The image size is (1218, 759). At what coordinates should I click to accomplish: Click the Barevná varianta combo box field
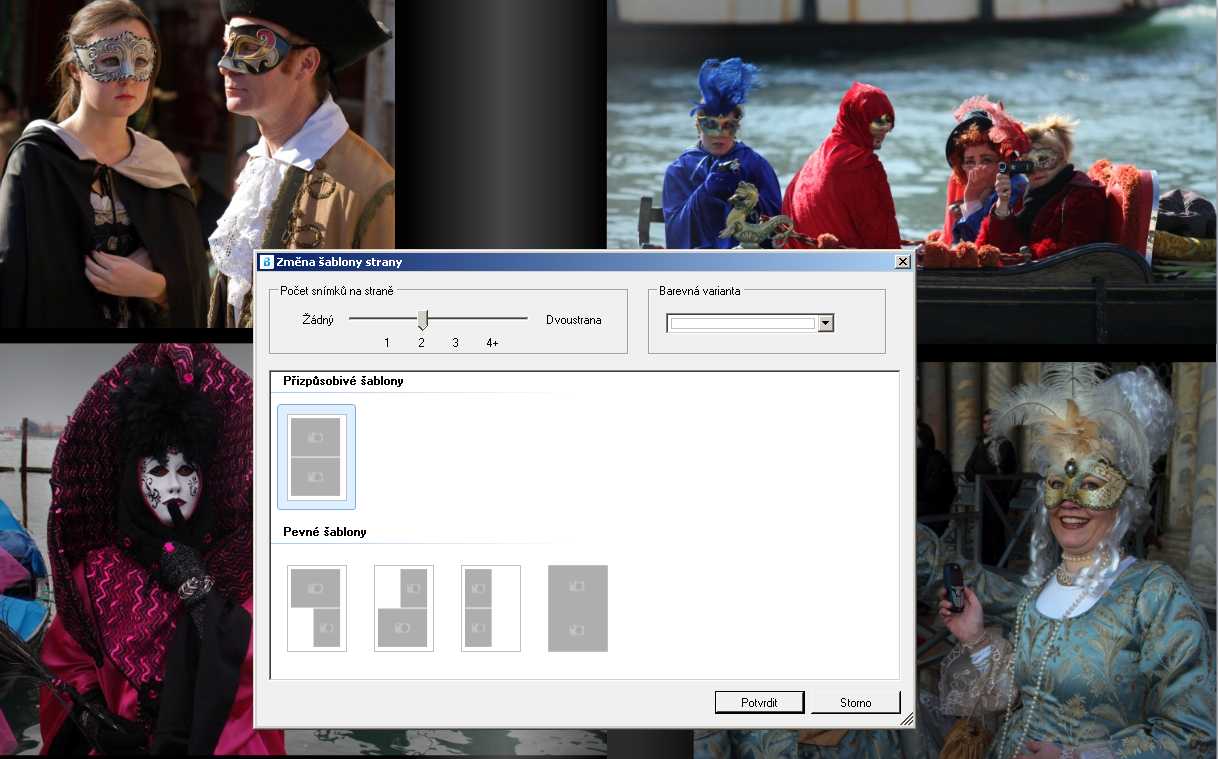click(742, 323)
